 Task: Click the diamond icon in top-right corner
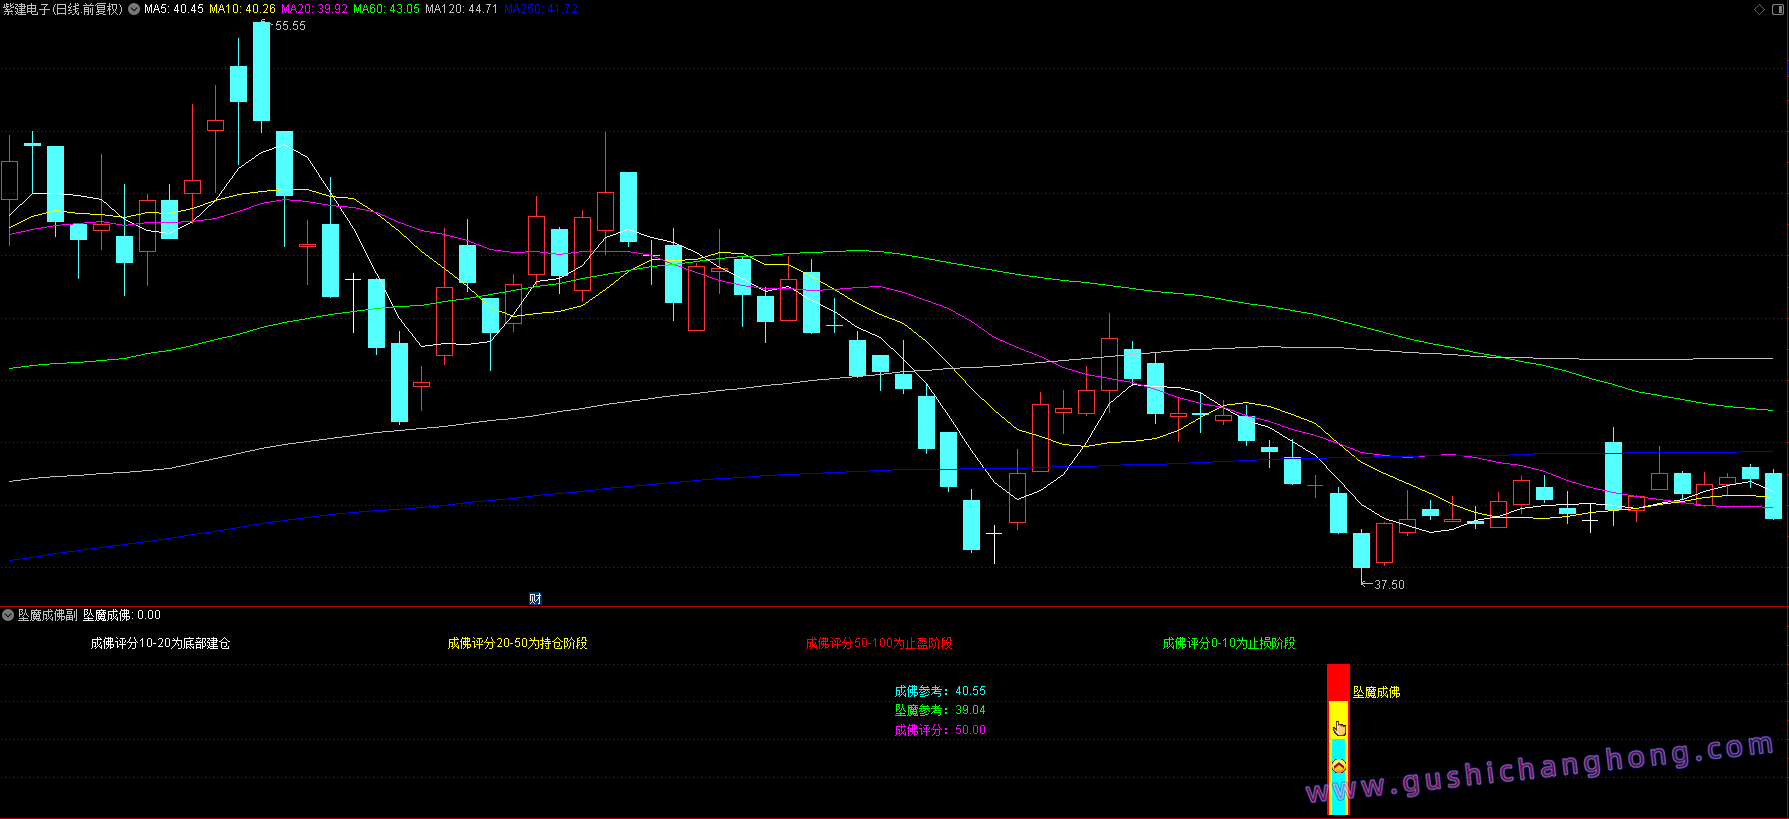tap(1760, 9)
